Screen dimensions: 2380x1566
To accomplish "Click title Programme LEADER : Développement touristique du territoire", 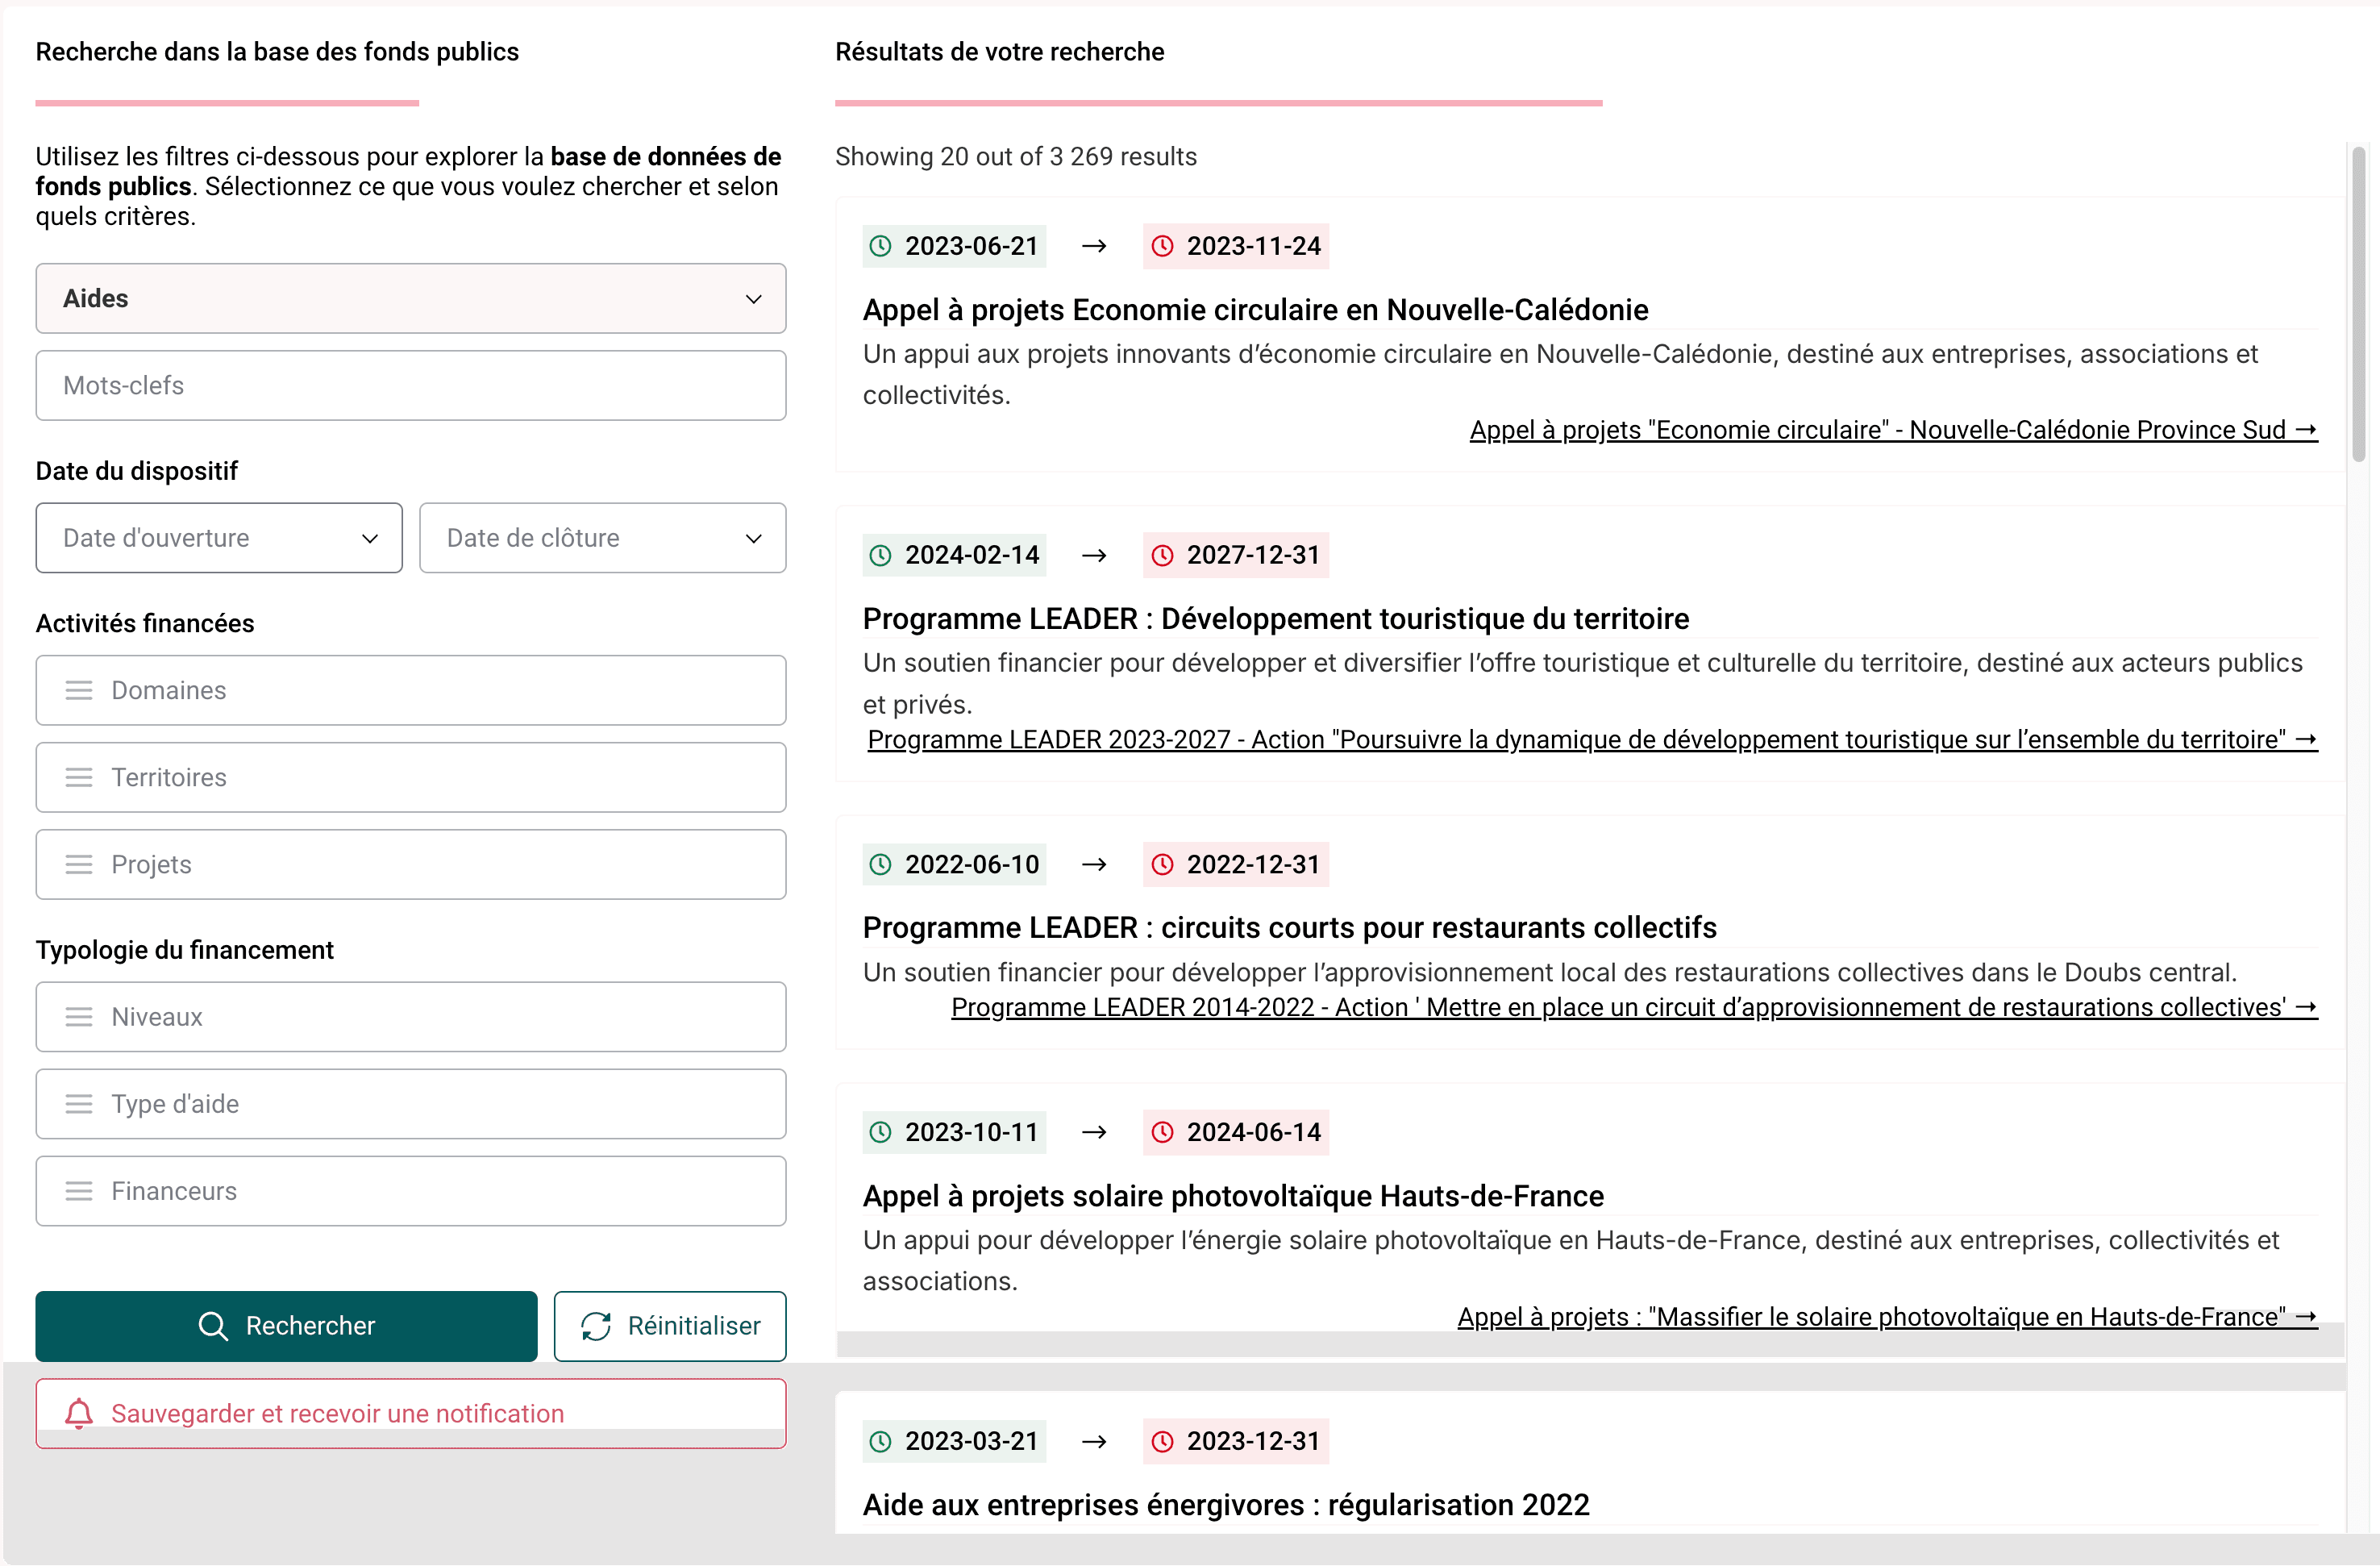I will (x=1276, y=619).
